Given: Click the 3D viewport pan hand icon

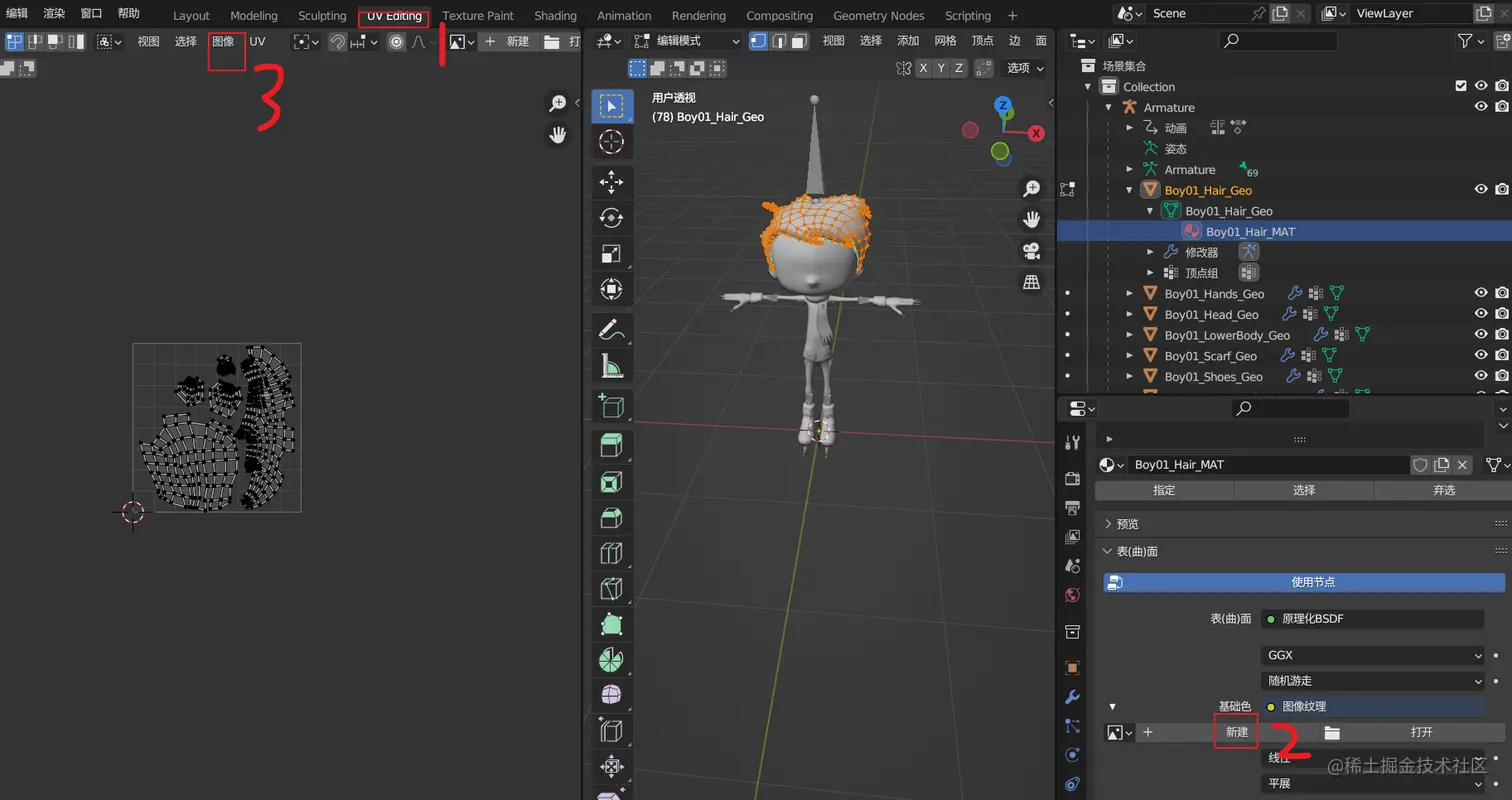Looking at the screenshot, I should tap(1031, 219).
